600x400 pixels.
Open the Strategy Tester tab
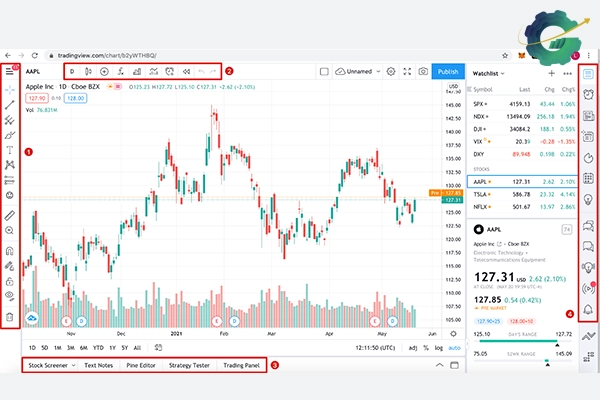pyautogui.click(x=189, y=366)
